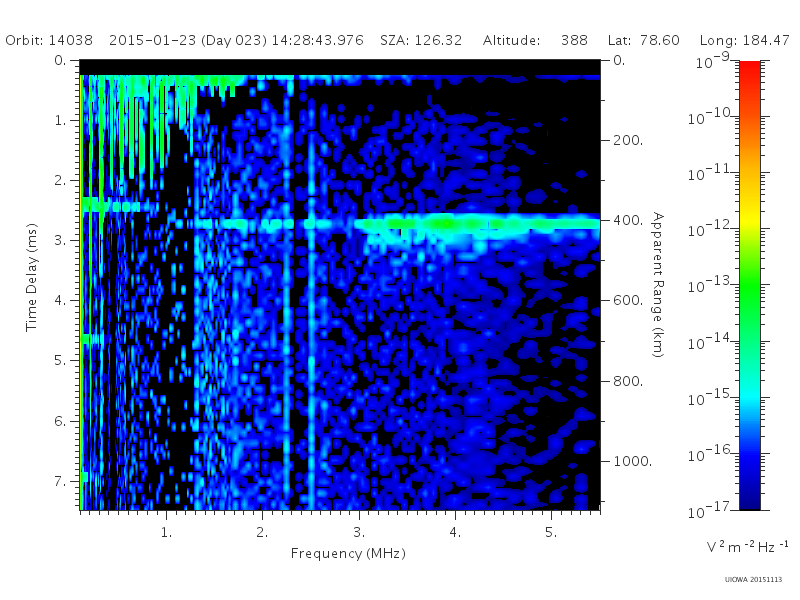Click the 'Altitude:' label

coord(511,40)
